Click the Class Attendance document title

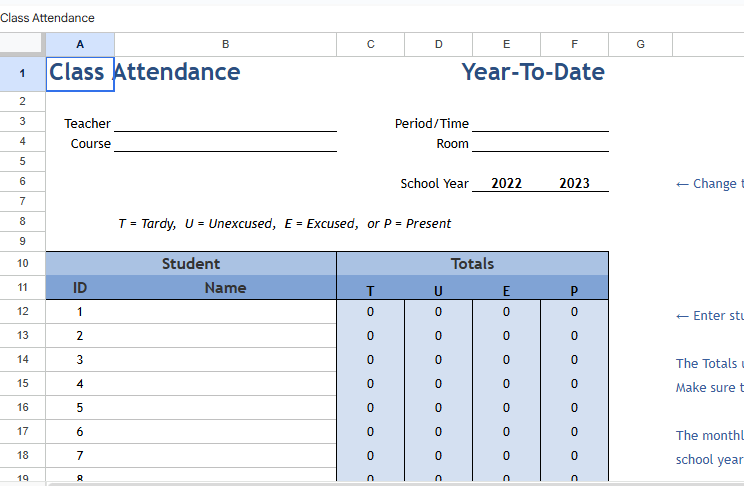pos(47,18)
